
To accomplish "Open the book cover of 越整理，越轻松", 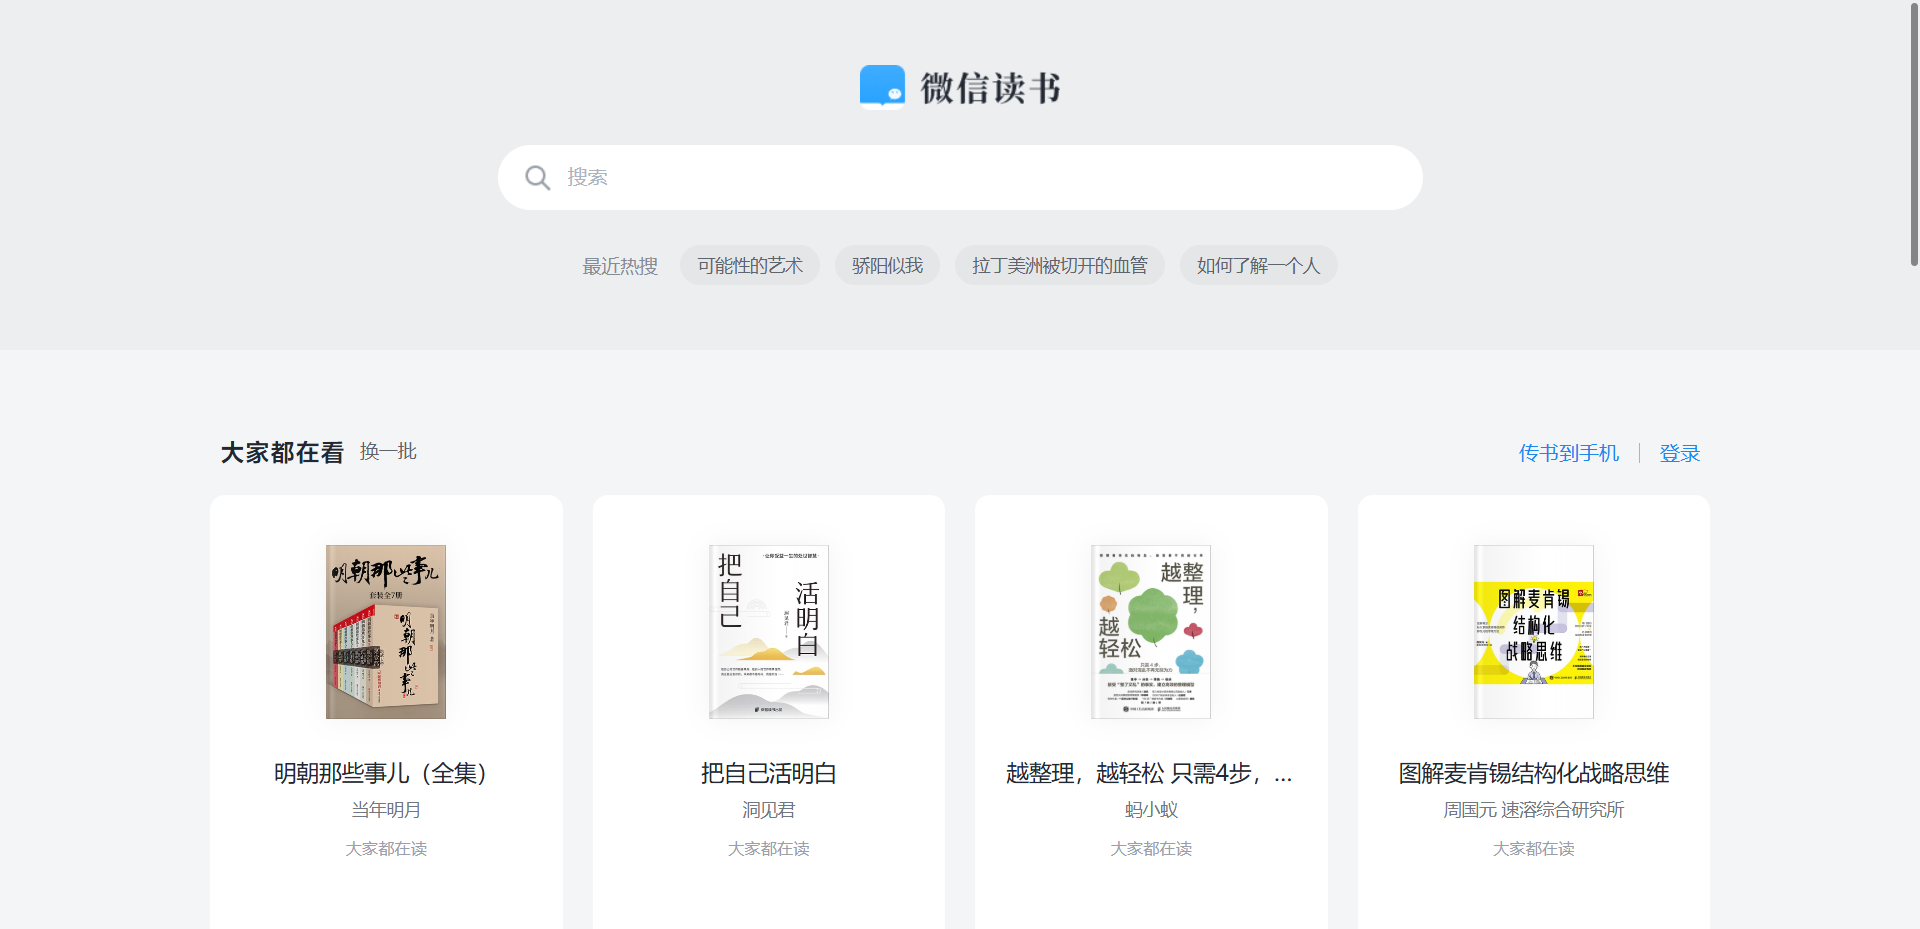I will tap(1150, 631).
